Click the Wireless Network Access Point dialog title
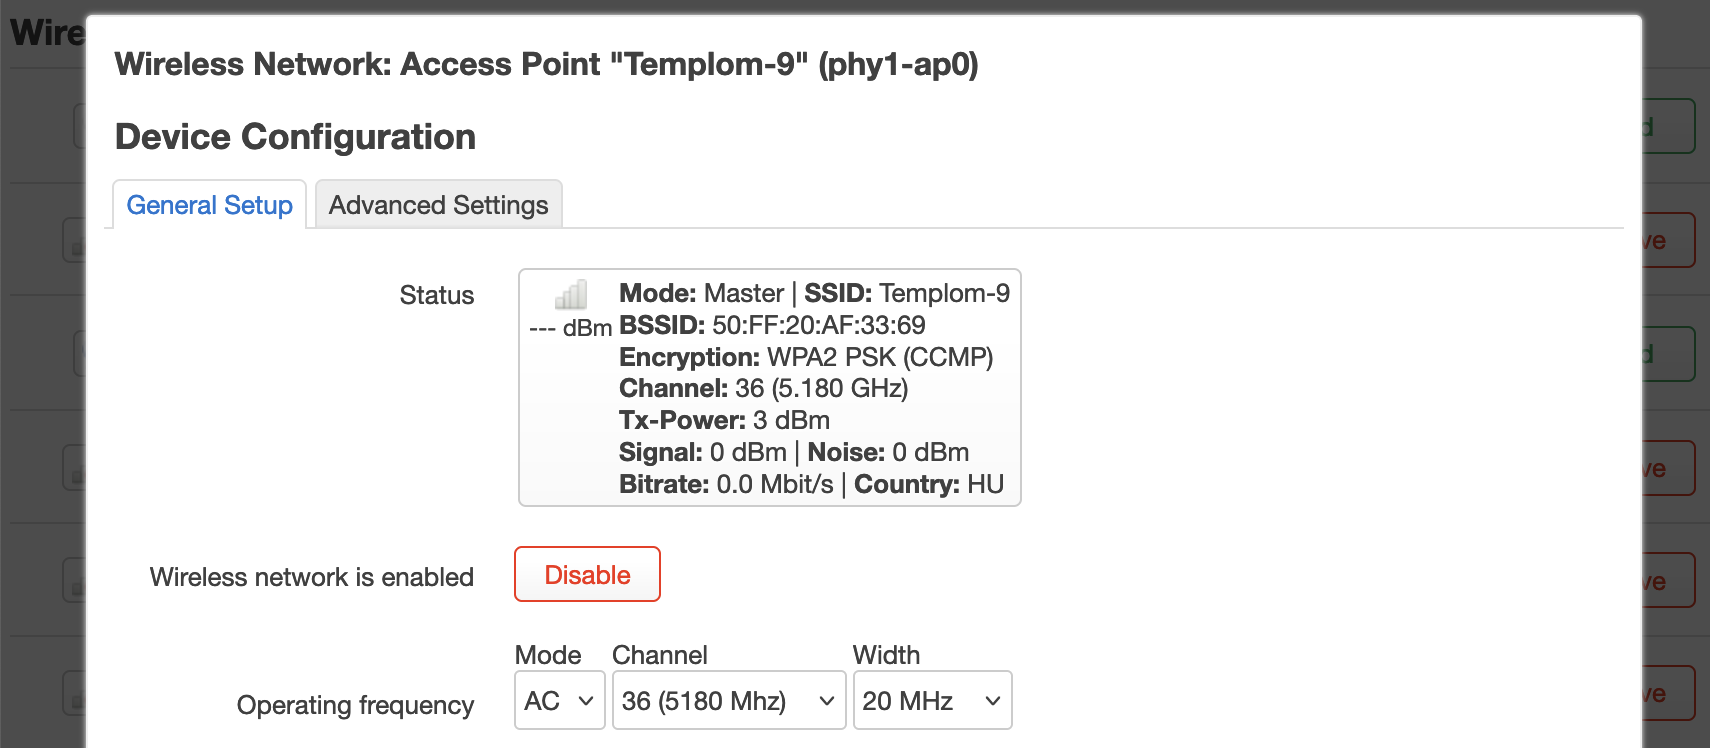This screenshot has width=1710, height=748. pyautogui.click(x=547, y=64)
